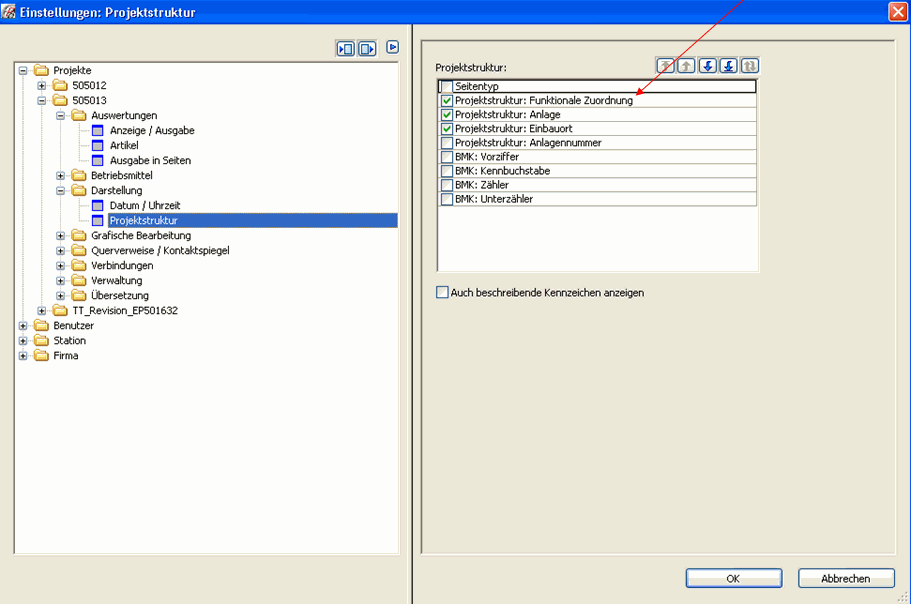Click the Übersetzung folder icon

[79, 296]
